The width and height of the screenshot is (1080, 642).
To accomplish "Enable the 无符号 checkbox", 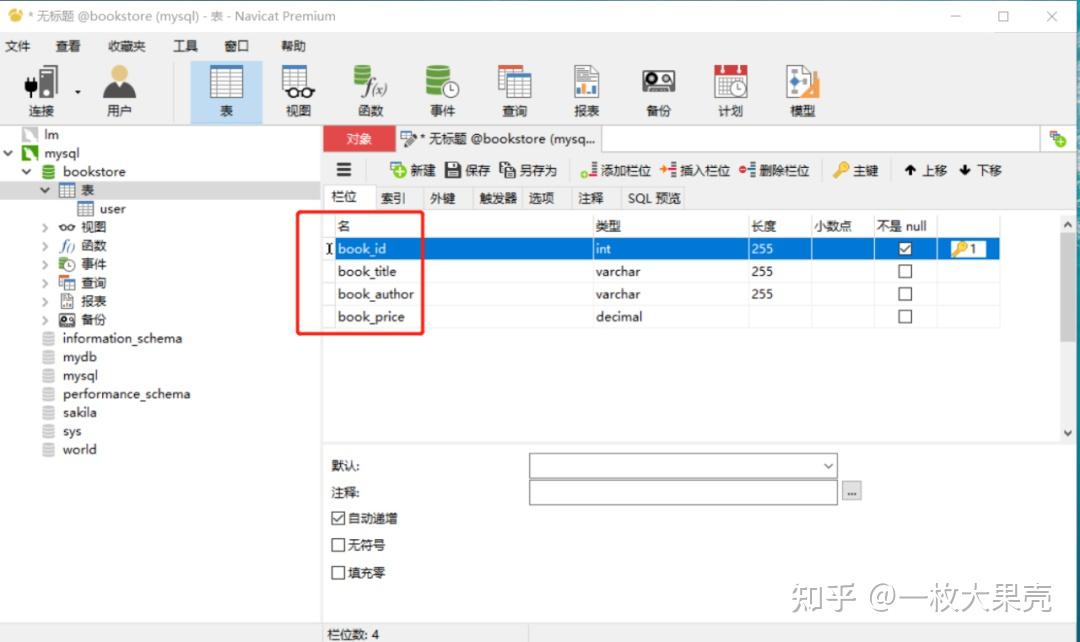I will [338, 545].
